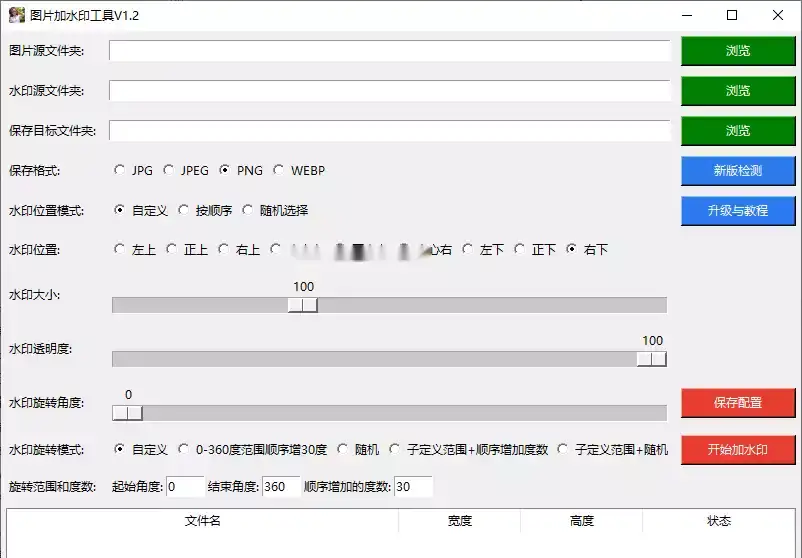Click the 水印大小 slider handle

point(303,305)
